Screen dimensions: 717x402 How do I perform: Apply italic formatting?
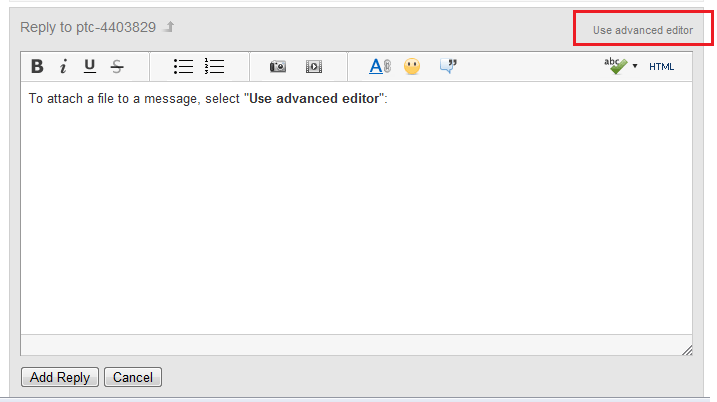click(x=63, y=66)
